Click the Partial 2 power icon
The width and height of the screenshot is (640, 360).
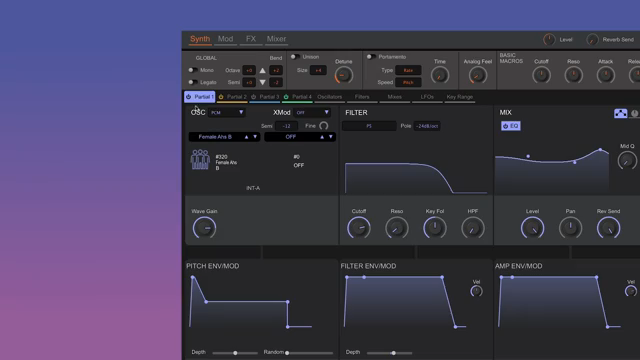click(x=221, y=97)
